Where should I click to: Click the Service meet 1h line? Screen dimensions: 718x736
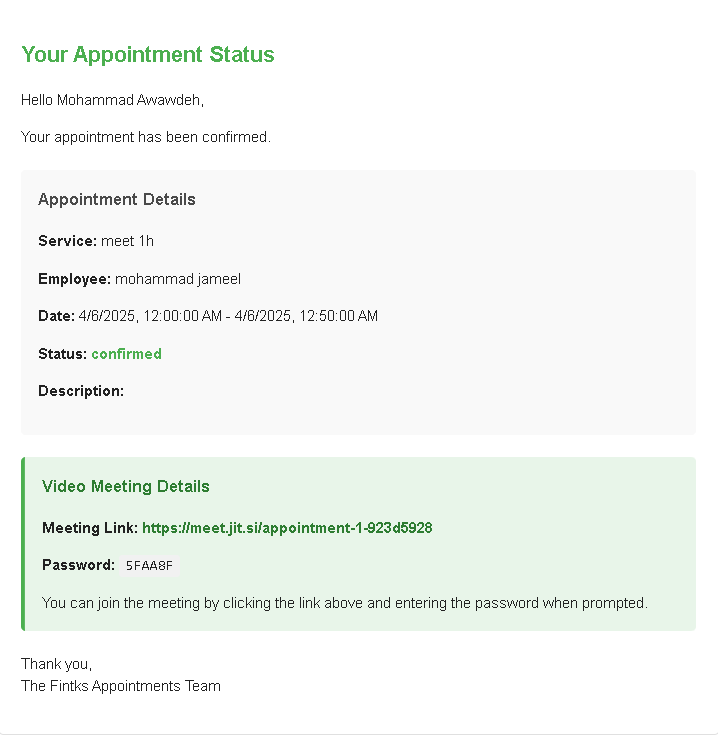coord(96,241)
